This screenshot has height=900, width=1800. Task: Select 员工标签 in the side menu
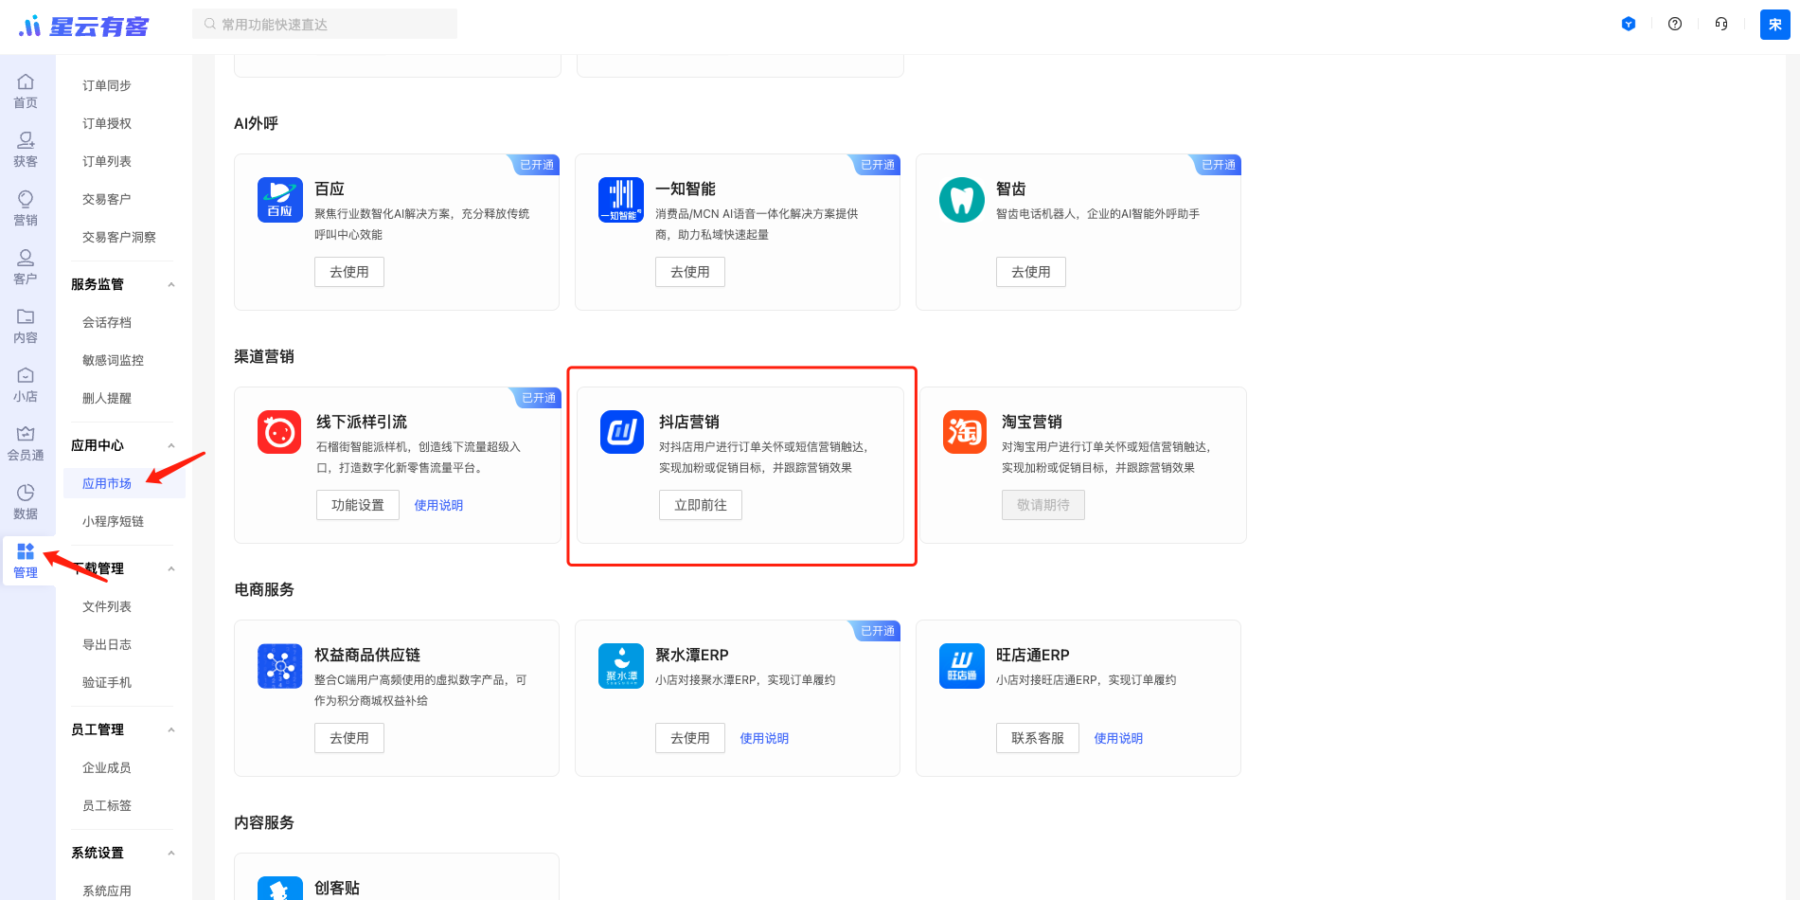(x=107, y=806)
